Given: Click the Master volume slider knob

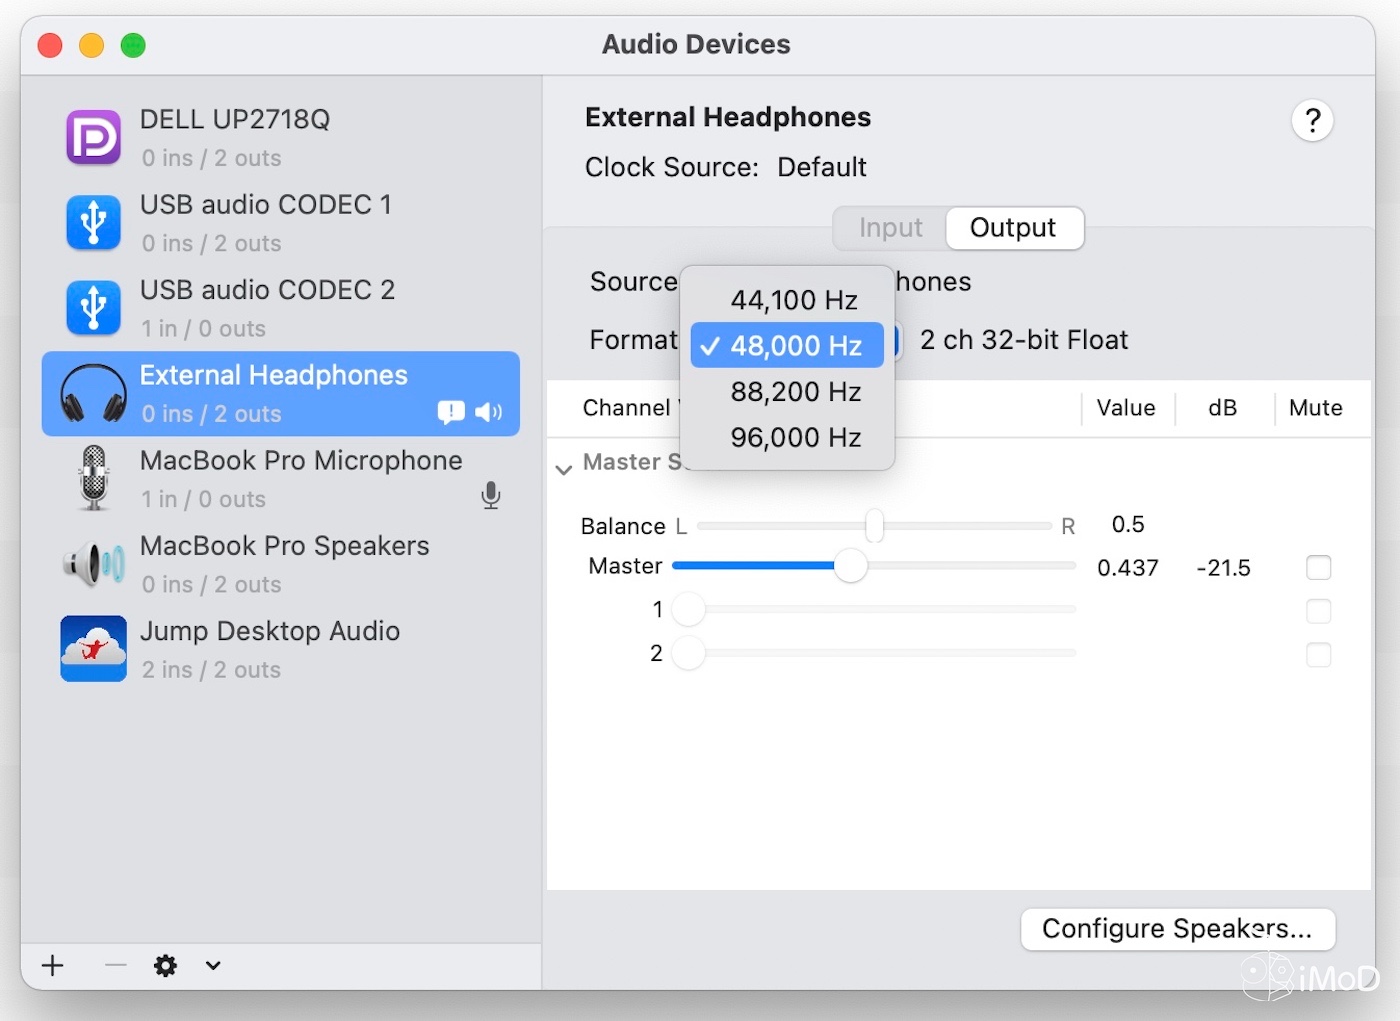Looking at the screenshot, I should tap(850, 566).
